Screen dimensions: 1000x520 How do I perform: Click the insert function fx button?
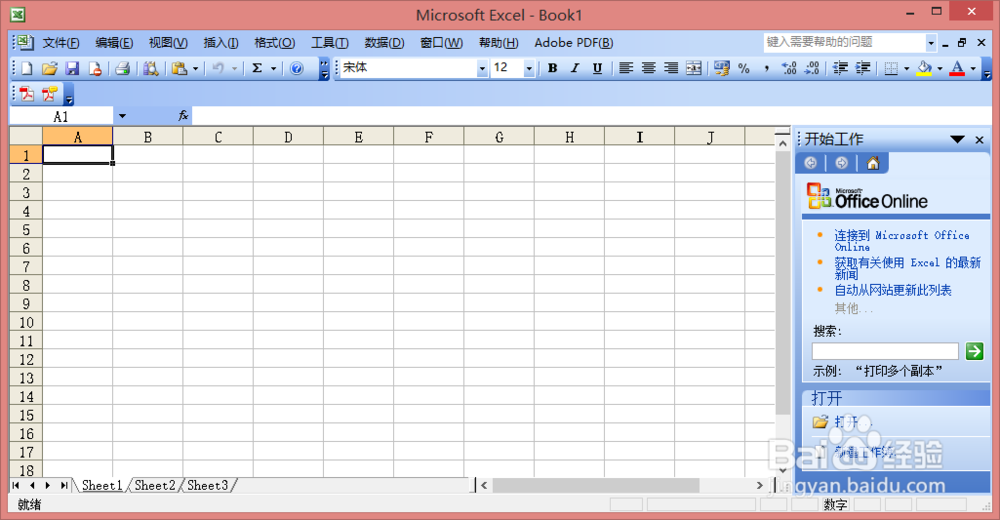pos(183,115)
